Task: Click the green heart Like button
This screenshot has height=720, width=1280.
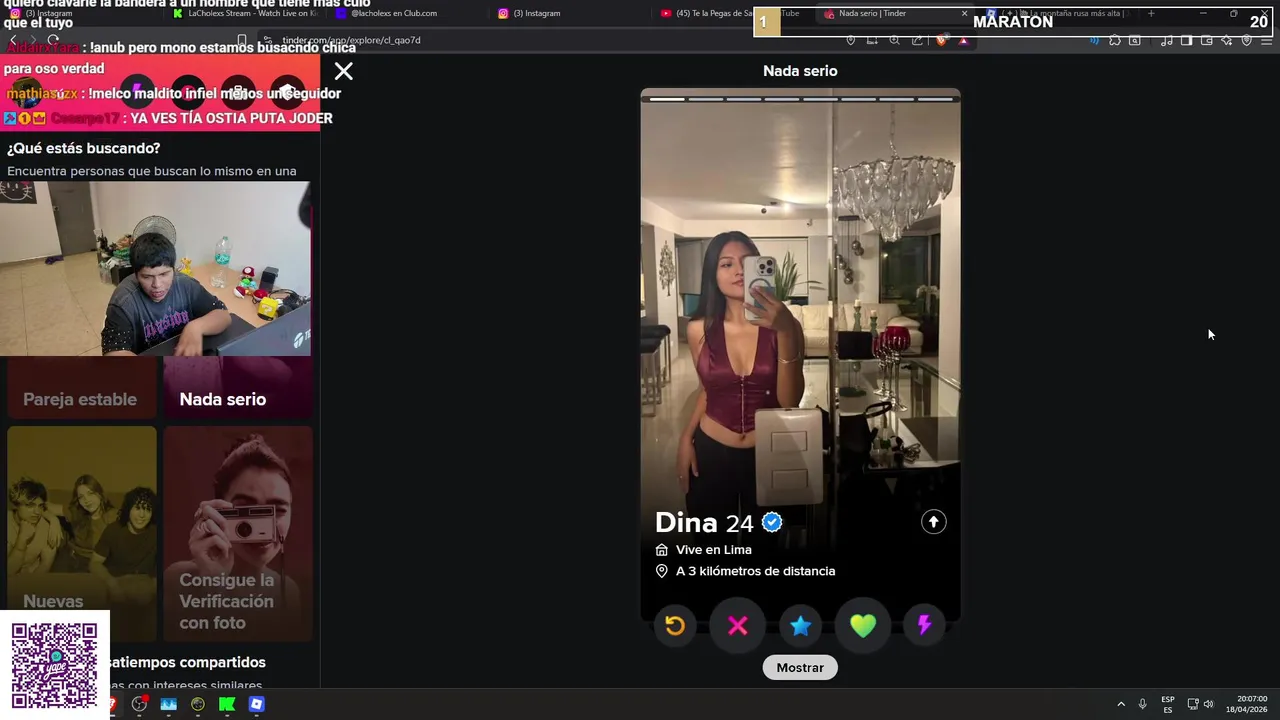Action: [863, 626]
